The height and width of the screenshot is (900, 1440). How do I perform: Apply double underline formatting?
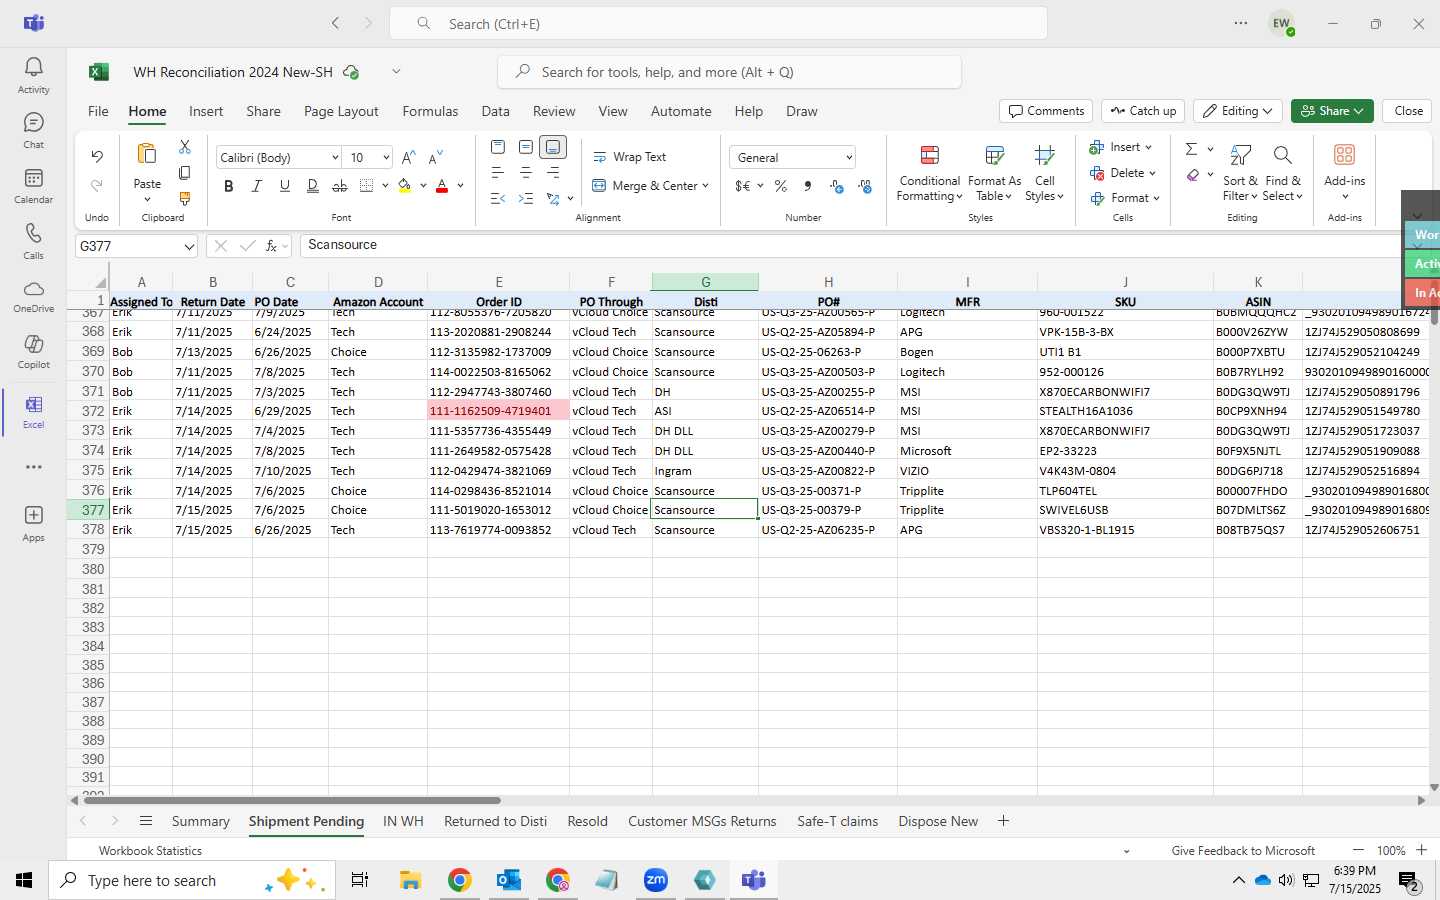tap(313, 186)
